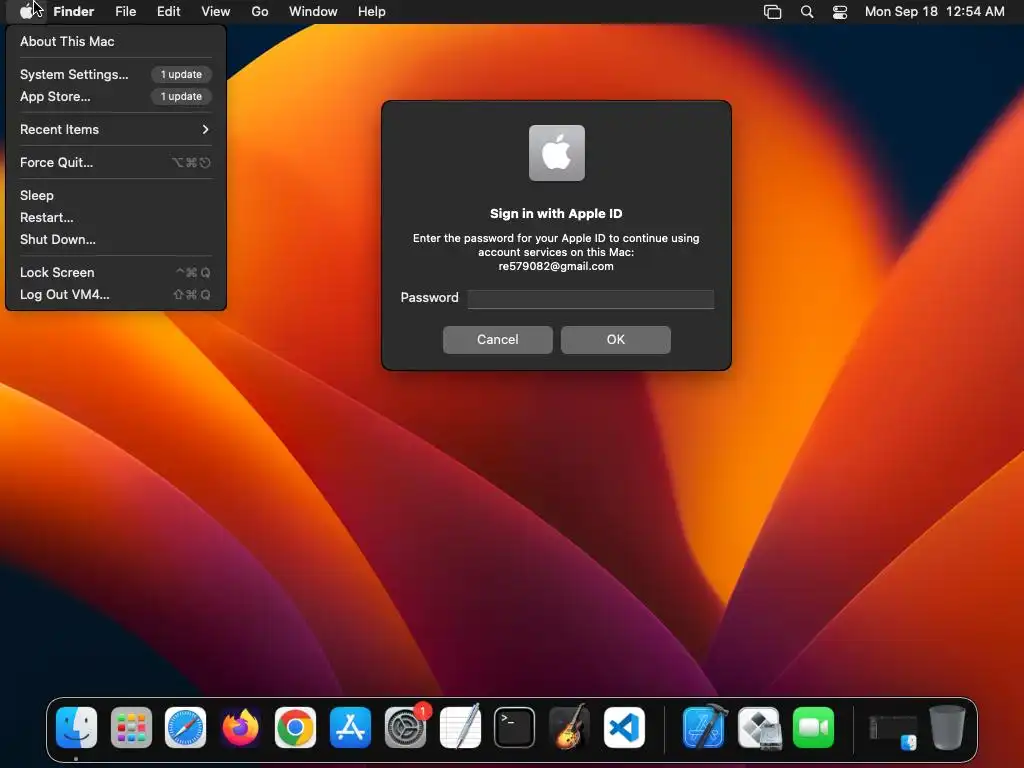1024x768 pixels.
Task: Click the re579082@gmail.com account text
Action: tap(556, 266)
